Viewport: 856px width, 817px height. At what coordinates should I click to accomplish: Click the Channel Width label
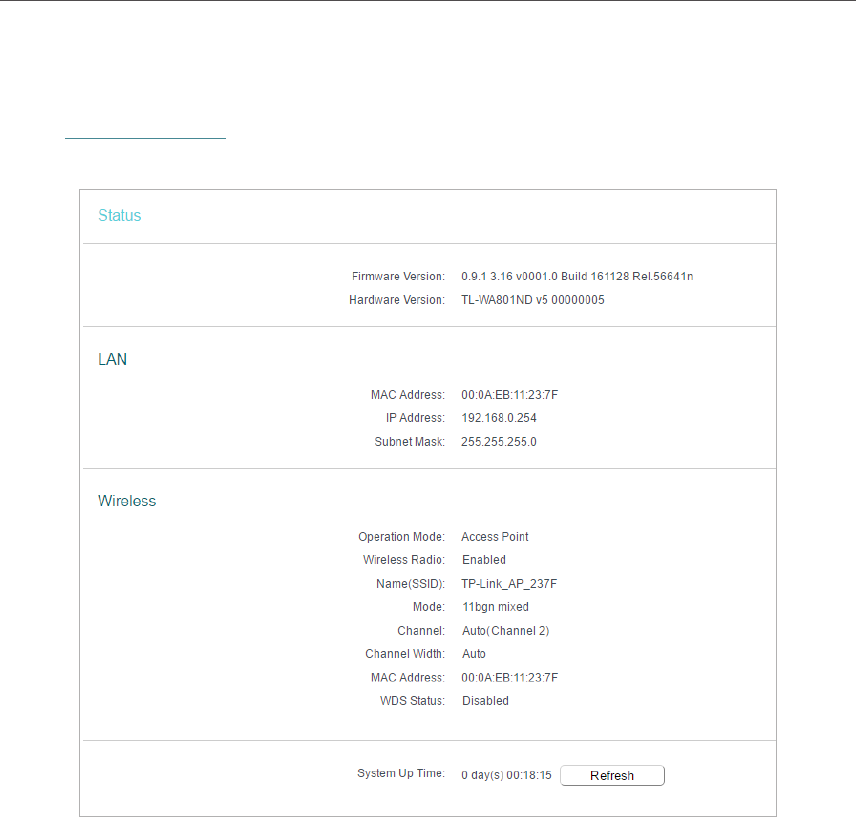pyautogui.click(x=405, y=654)
